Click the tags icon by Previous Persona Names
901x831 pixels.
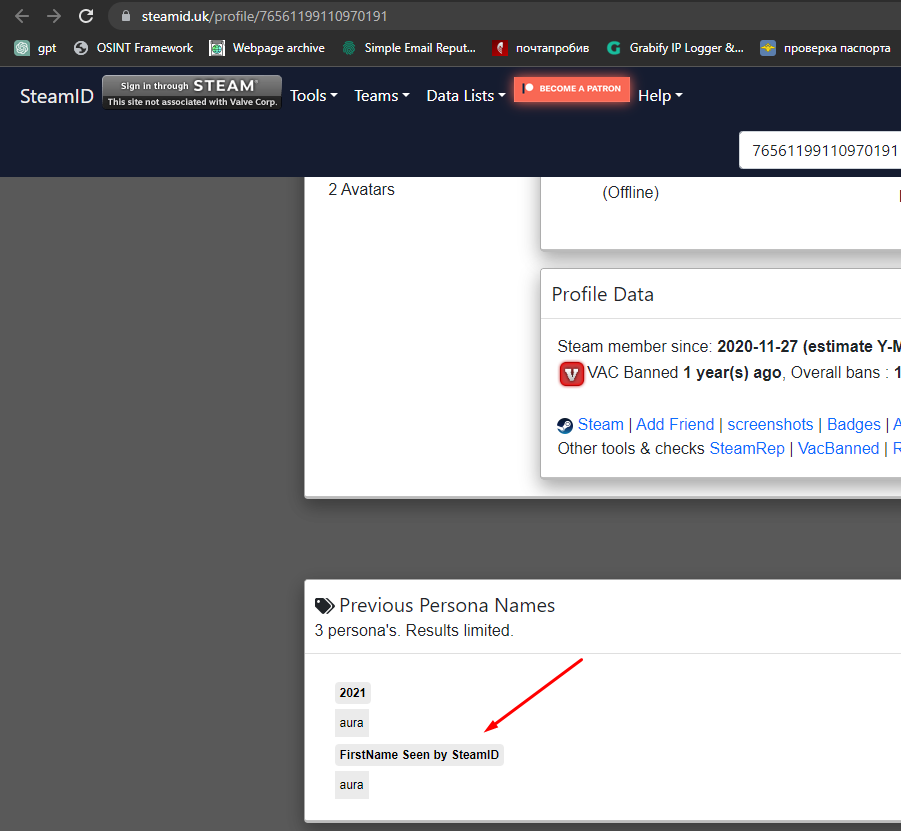(325, 606)
